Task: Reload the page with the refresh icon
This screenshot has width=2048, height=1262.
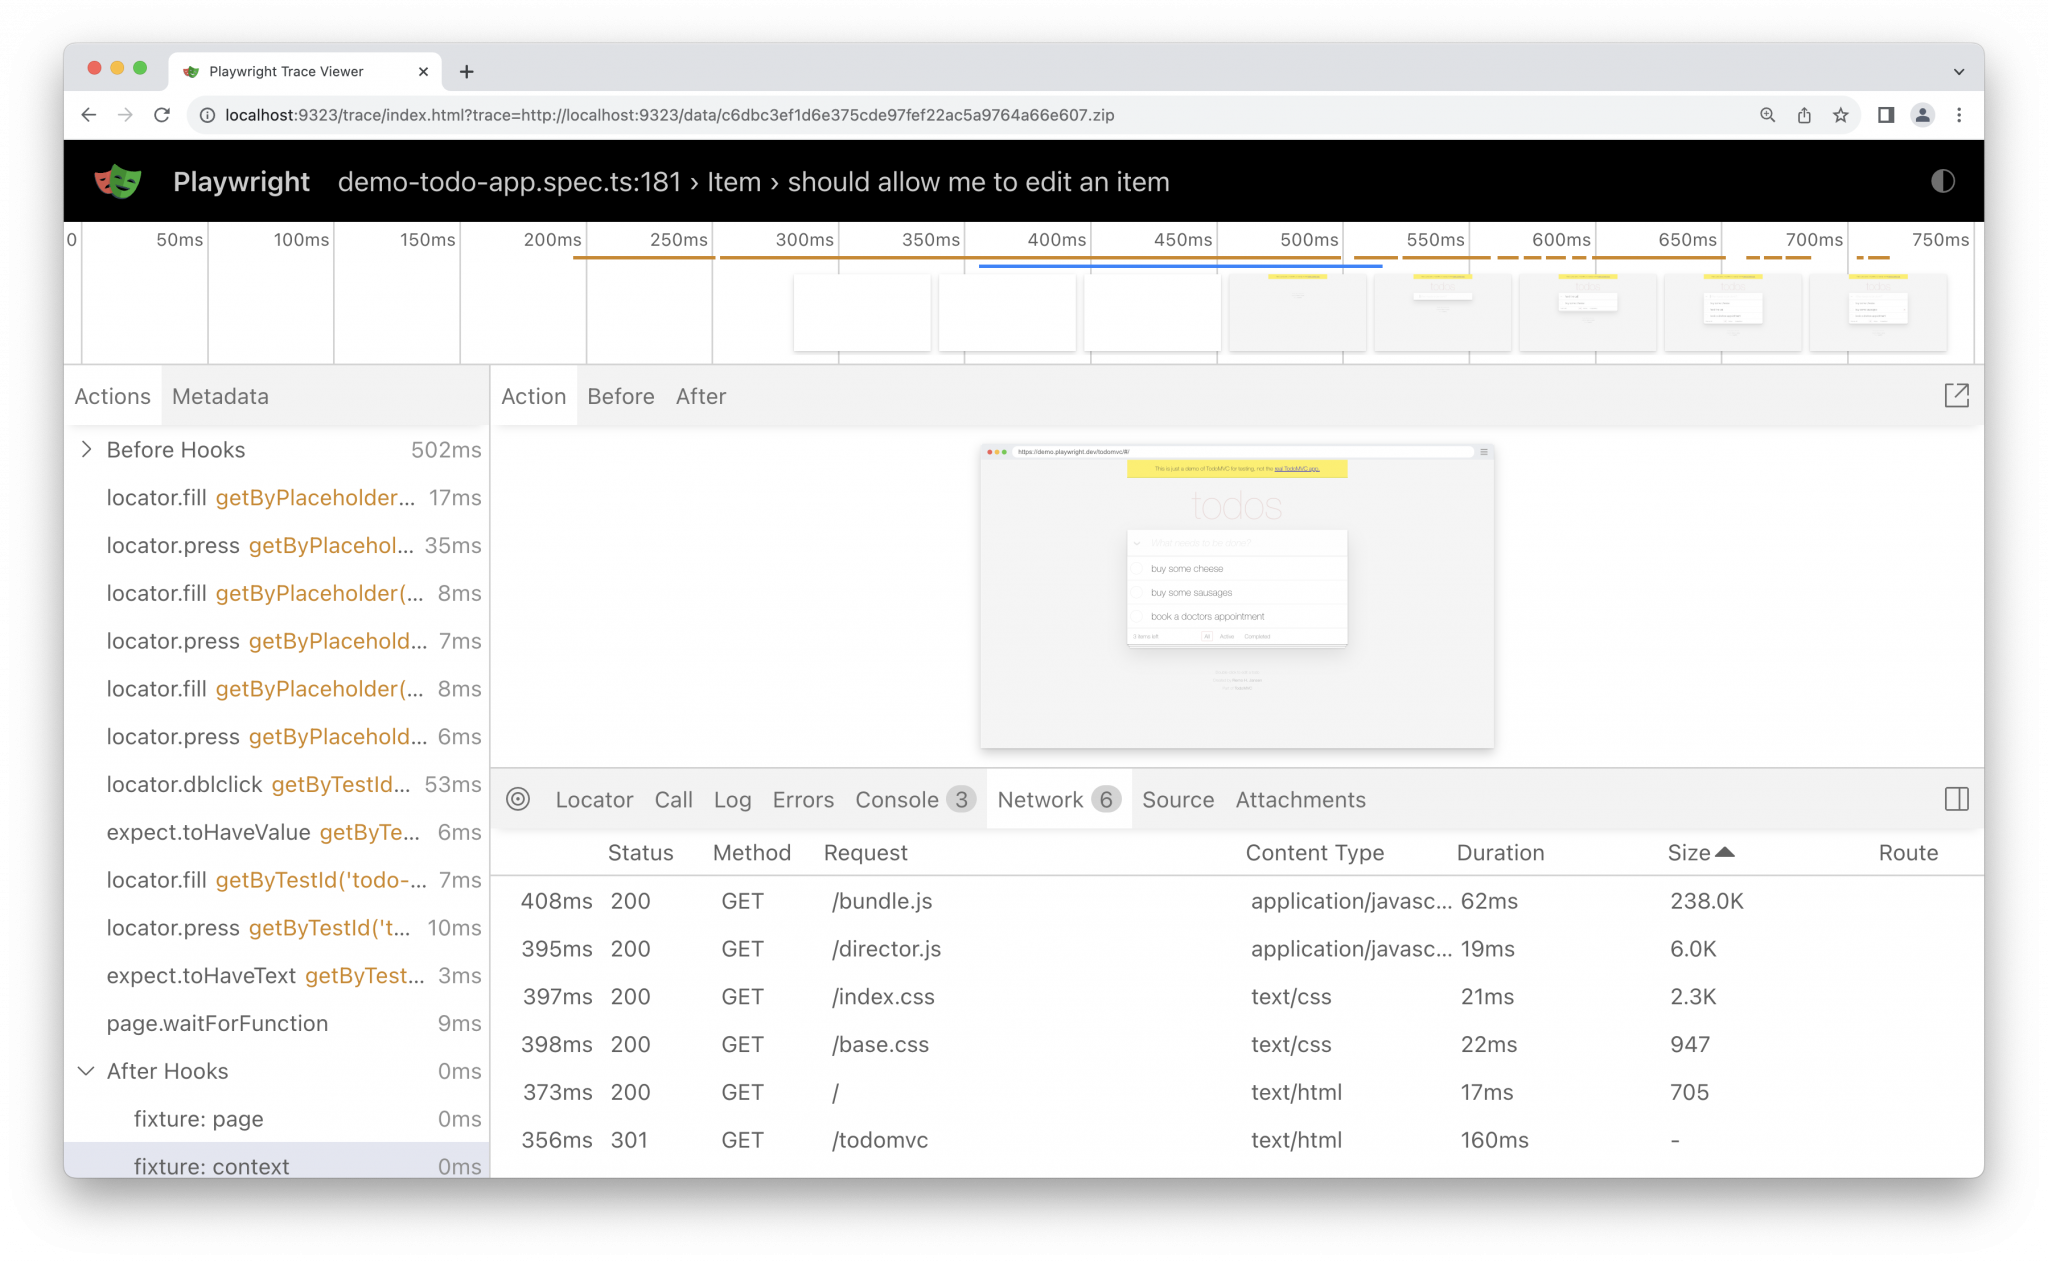Action: pyautogui.click(x=162, y=115)
